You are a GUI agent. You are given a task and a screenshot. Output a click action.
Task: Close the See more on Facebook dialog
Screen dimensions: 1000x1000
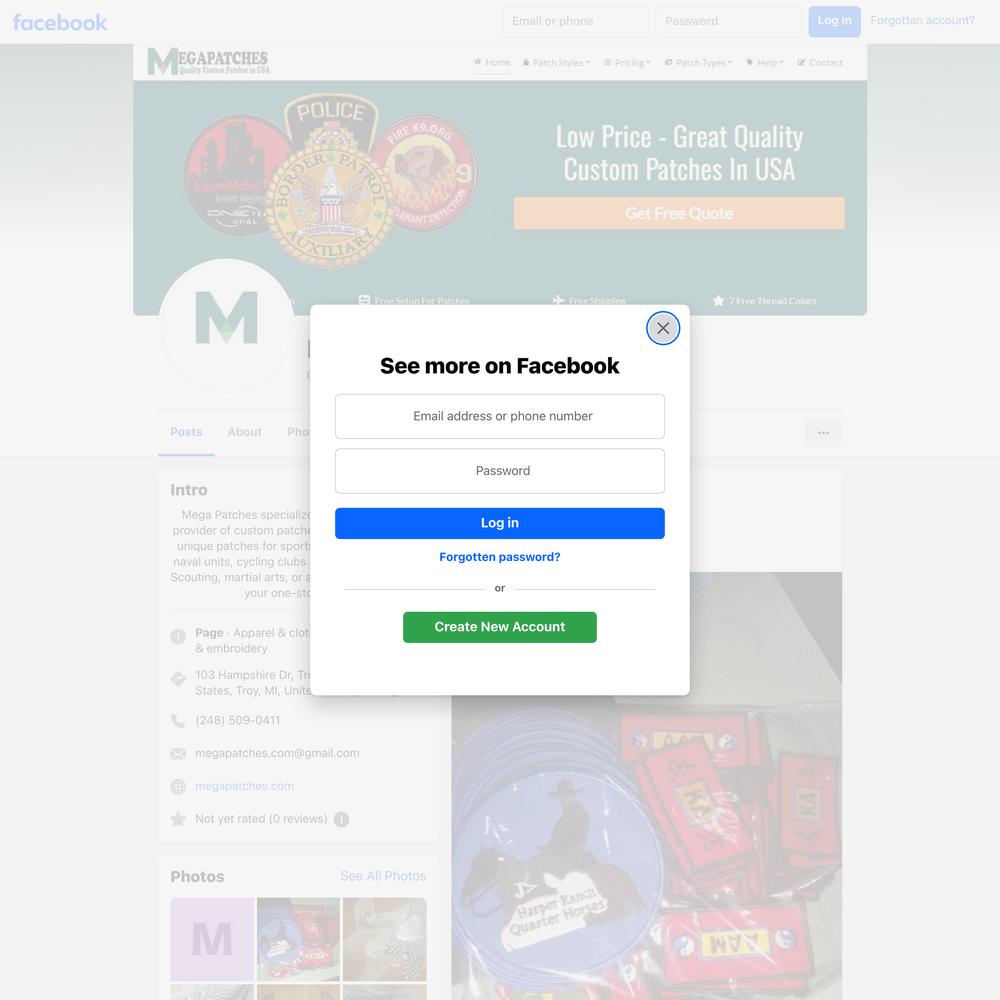[663, 328]
